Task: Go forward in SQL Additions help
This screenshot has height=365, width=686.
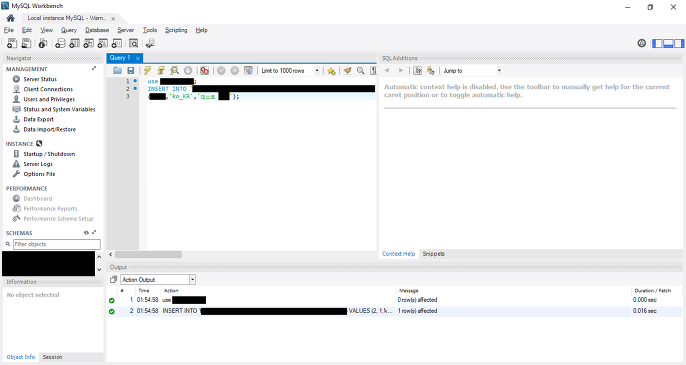Action: 401,70
